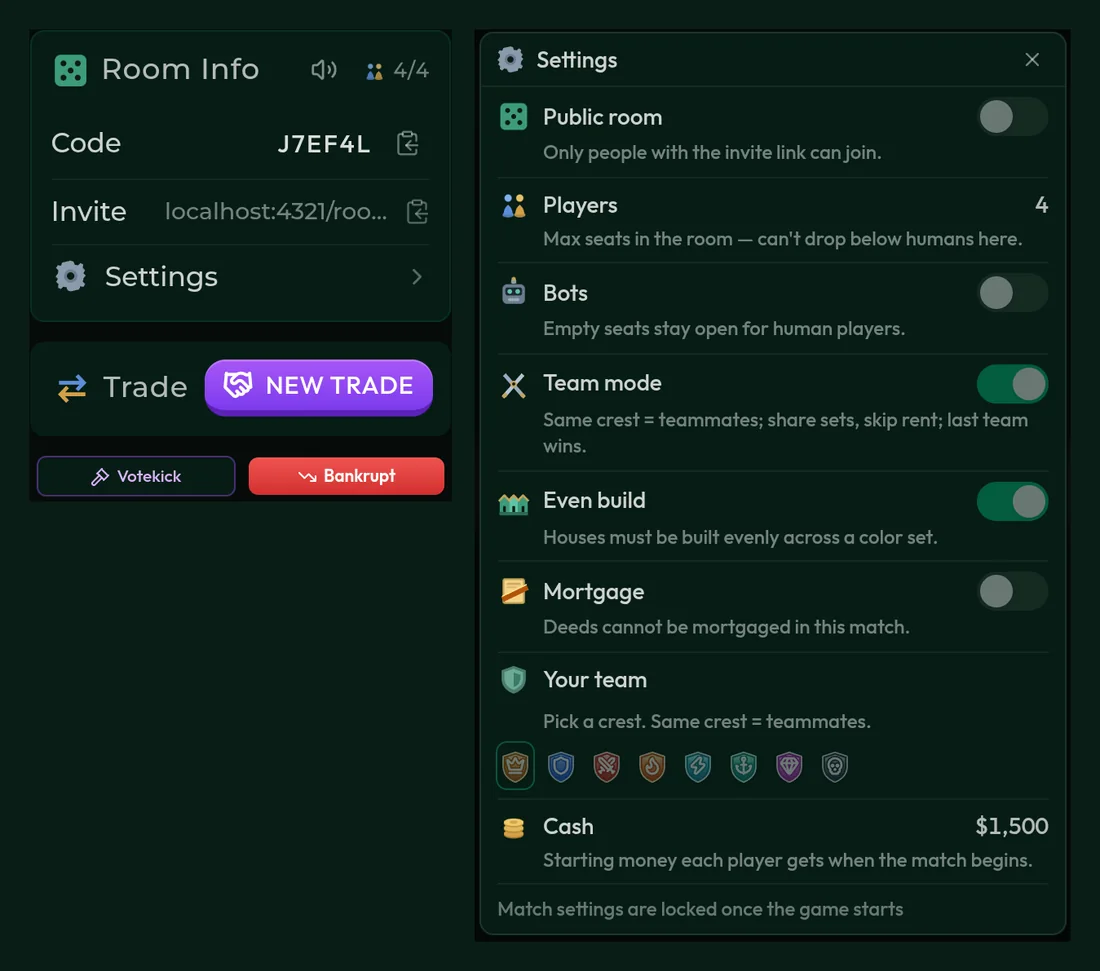Viewport: 1100px width, 971px height.
Task: Click 'Empty seats stay open for human players.'
Action: pyautogui.click(x=724, y=328)
